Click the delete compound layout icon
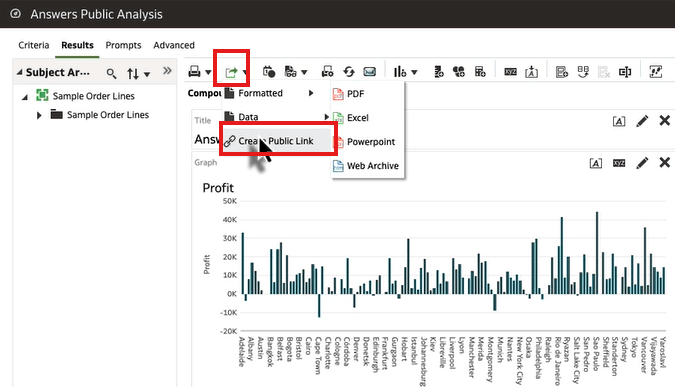Image resolution: width=675 pixels, height=387 pixels. [604, 72]
